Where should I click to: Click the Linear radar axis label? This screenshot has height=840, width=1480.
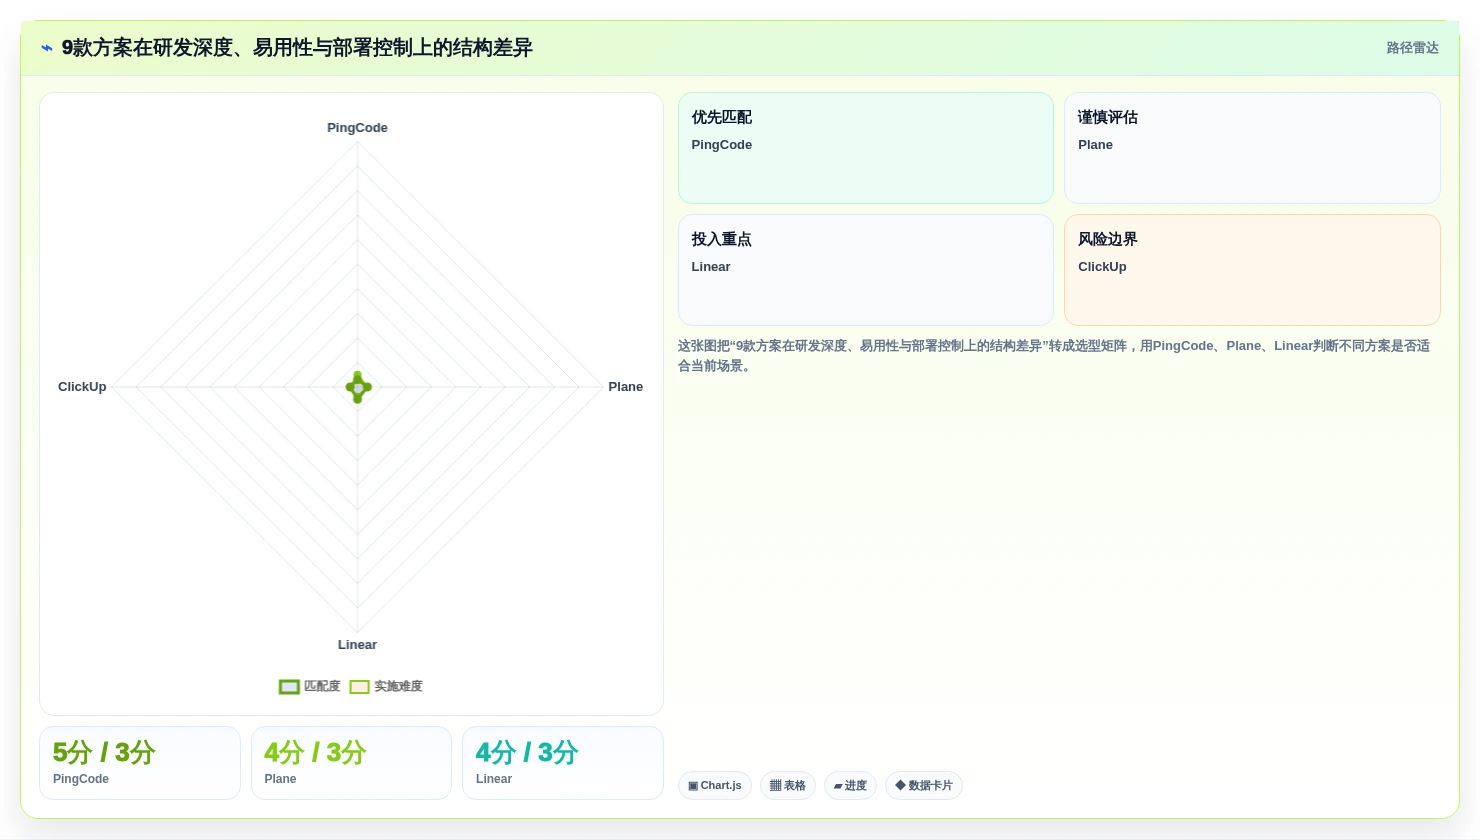(357, 645)
